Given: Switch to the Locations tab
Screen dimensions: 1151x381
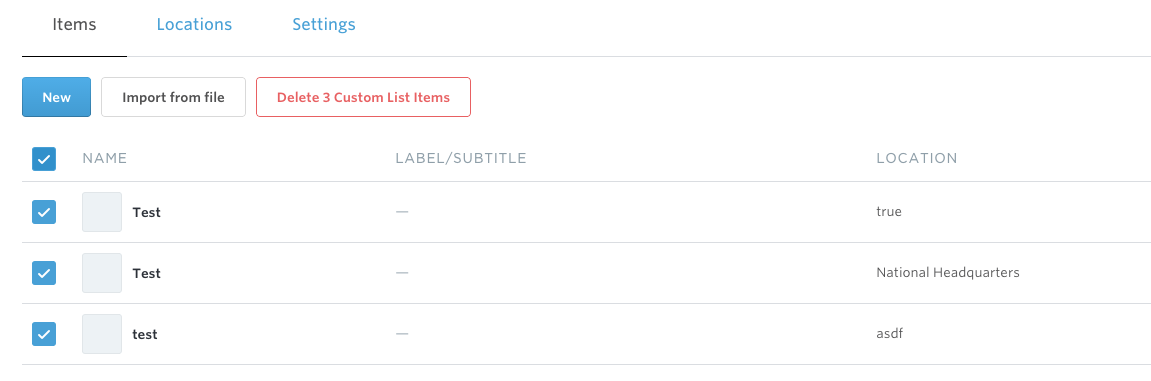Looking at the screenshot, I should pos(194,24).
